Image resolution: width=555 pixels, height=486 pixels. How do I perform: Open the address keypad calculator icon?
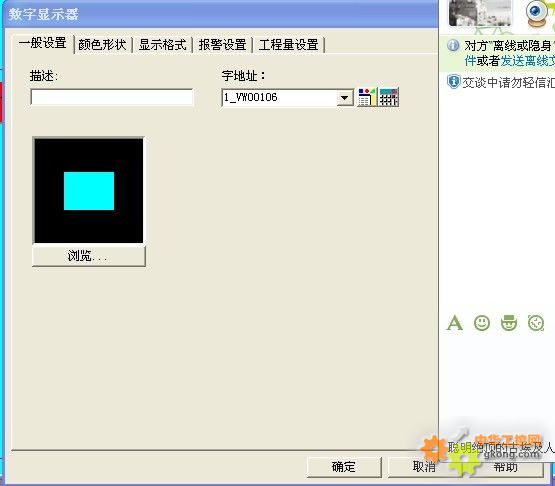coord(389,97)
